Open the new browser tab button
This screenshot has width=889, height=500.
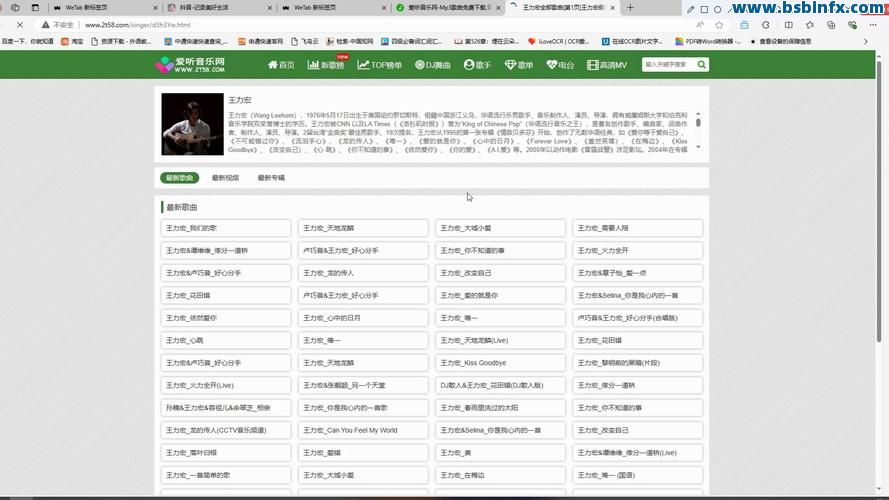coord(629,7)
